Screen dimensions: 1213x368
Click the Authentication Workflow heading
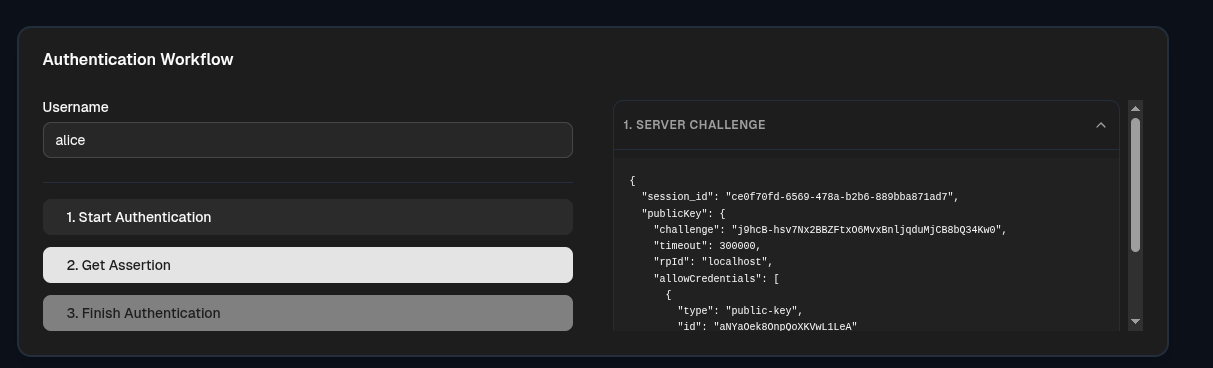coord(138,59)
